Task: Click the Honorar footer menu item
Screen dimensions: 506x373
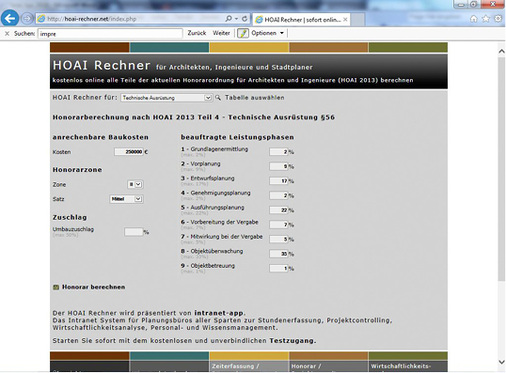Action: 328,366
